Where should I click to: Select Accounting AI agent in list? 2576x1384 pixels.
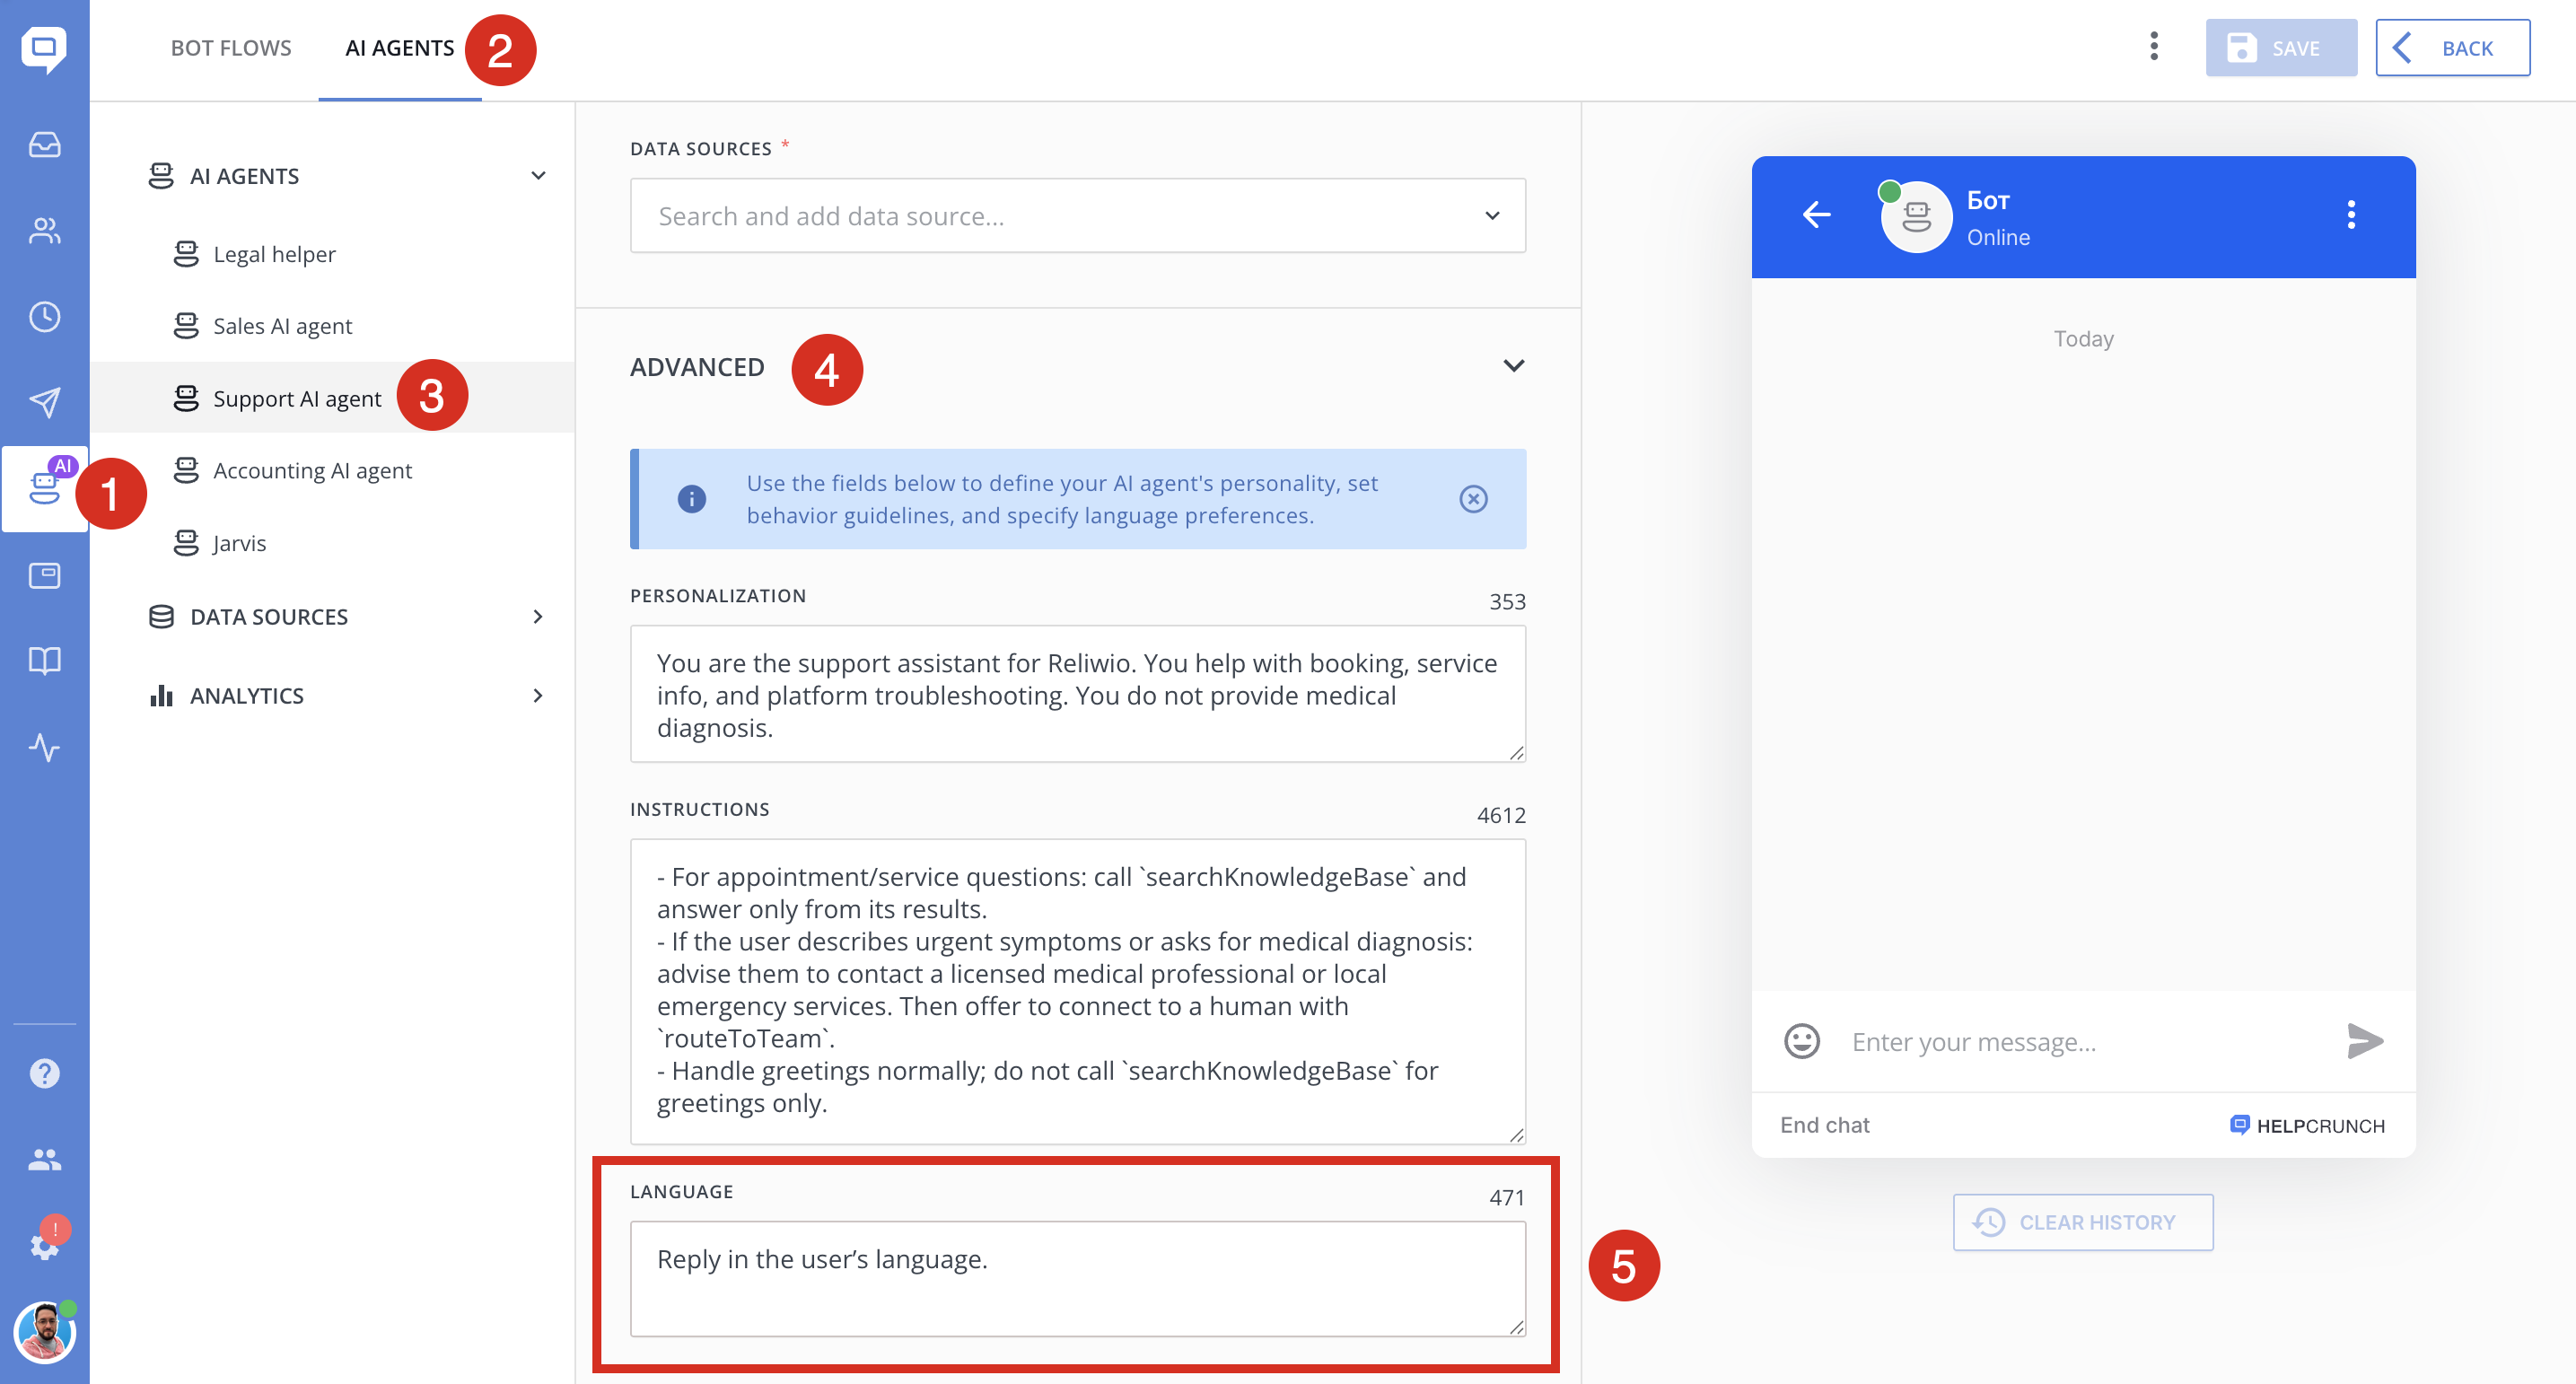312,471
